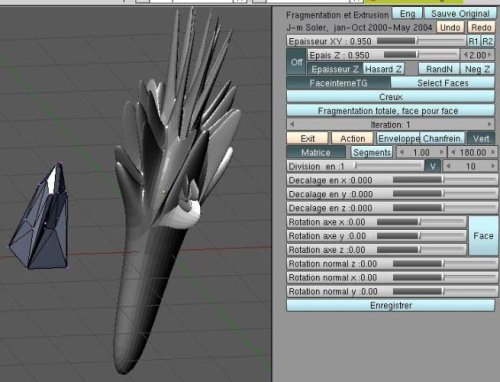500x382 pixels.
Task: Click the Enregistrer button
Action: point(391,305)
